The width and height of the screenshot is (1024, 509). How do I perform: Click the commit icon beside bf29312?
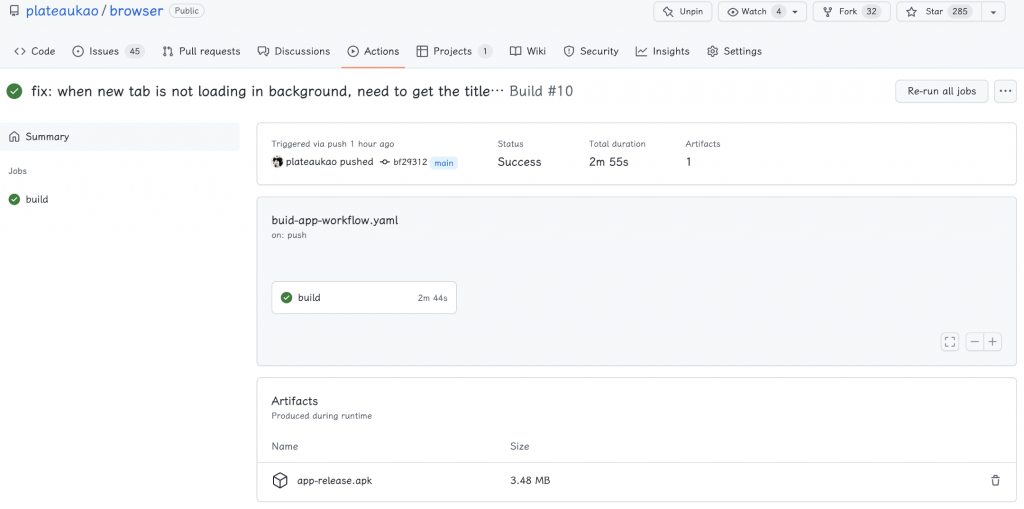[x=384, y=162]
